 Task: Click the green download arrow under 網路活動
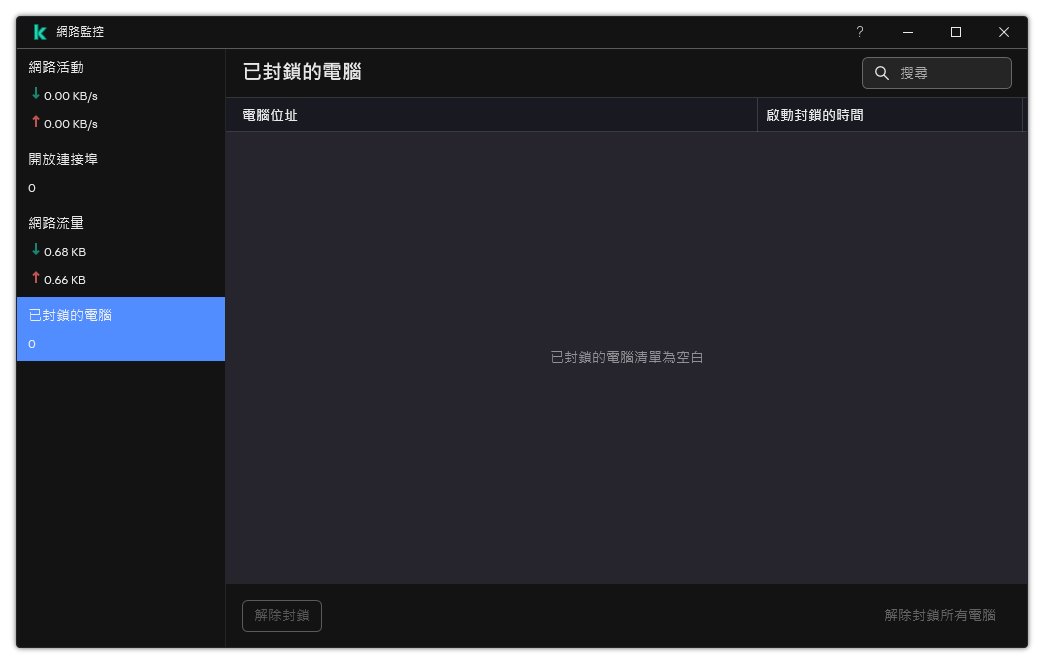[34, 95]
